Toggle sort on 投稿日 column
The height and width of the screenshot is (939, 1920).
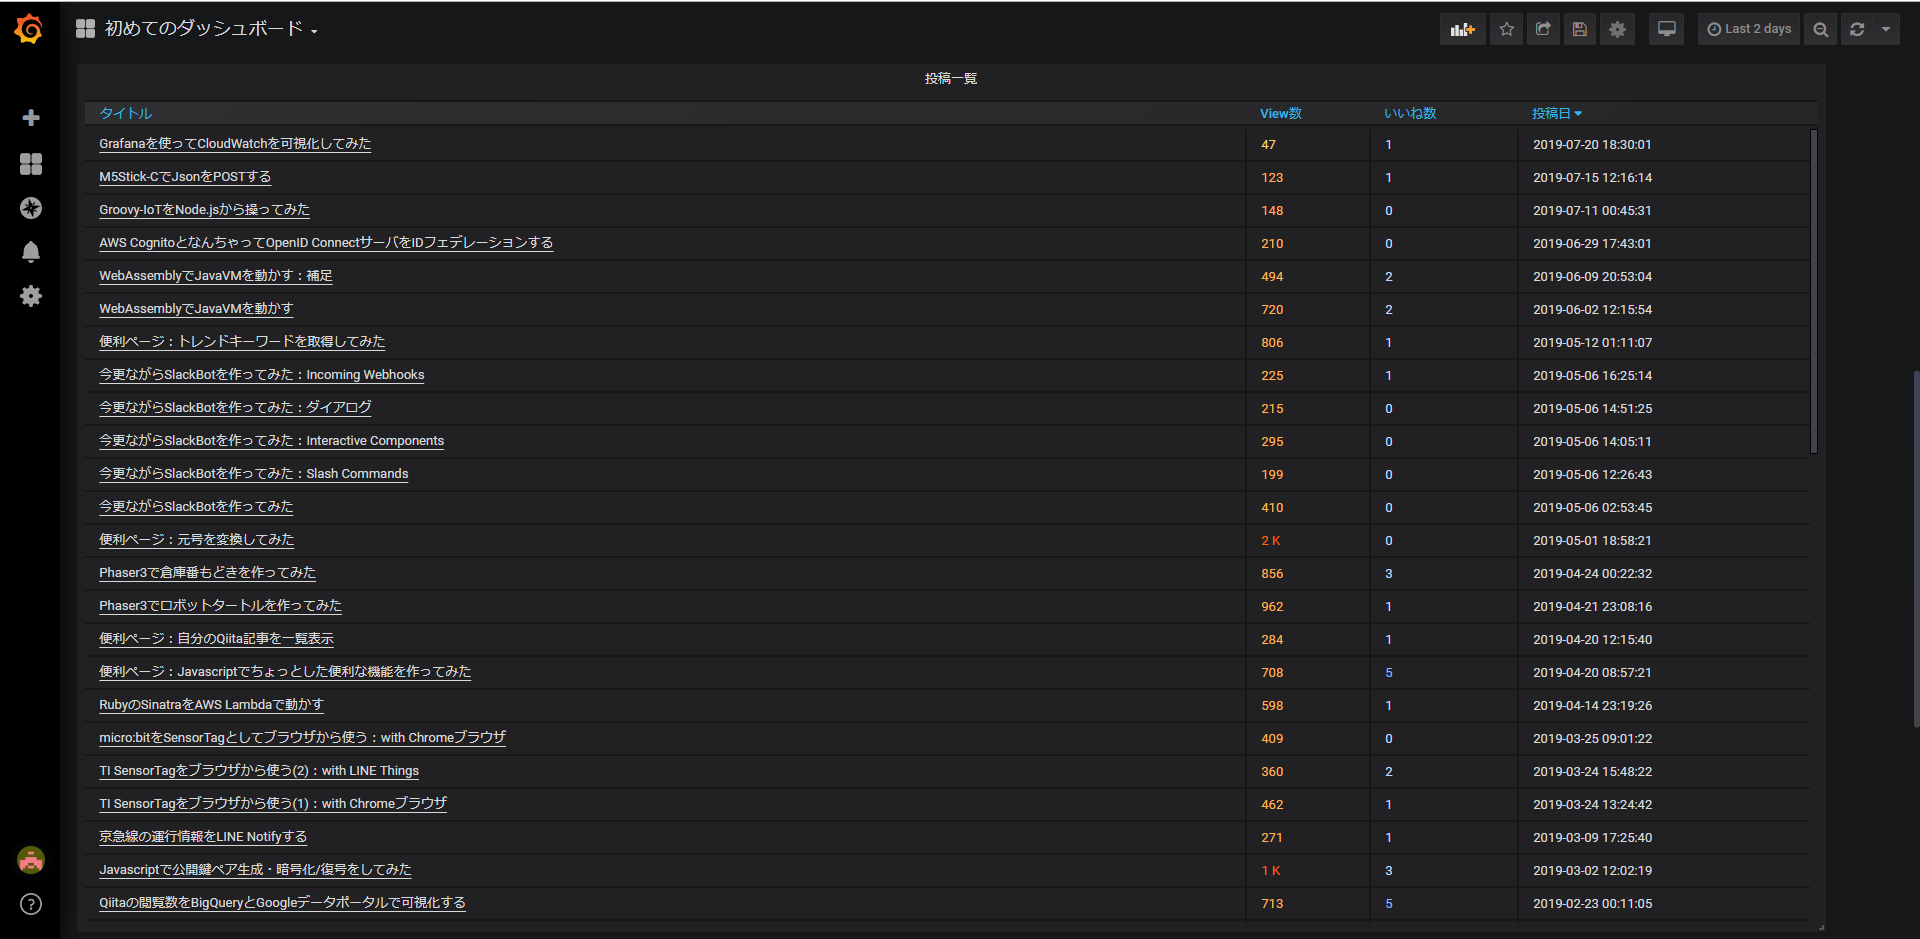(x=1557, y=113)
